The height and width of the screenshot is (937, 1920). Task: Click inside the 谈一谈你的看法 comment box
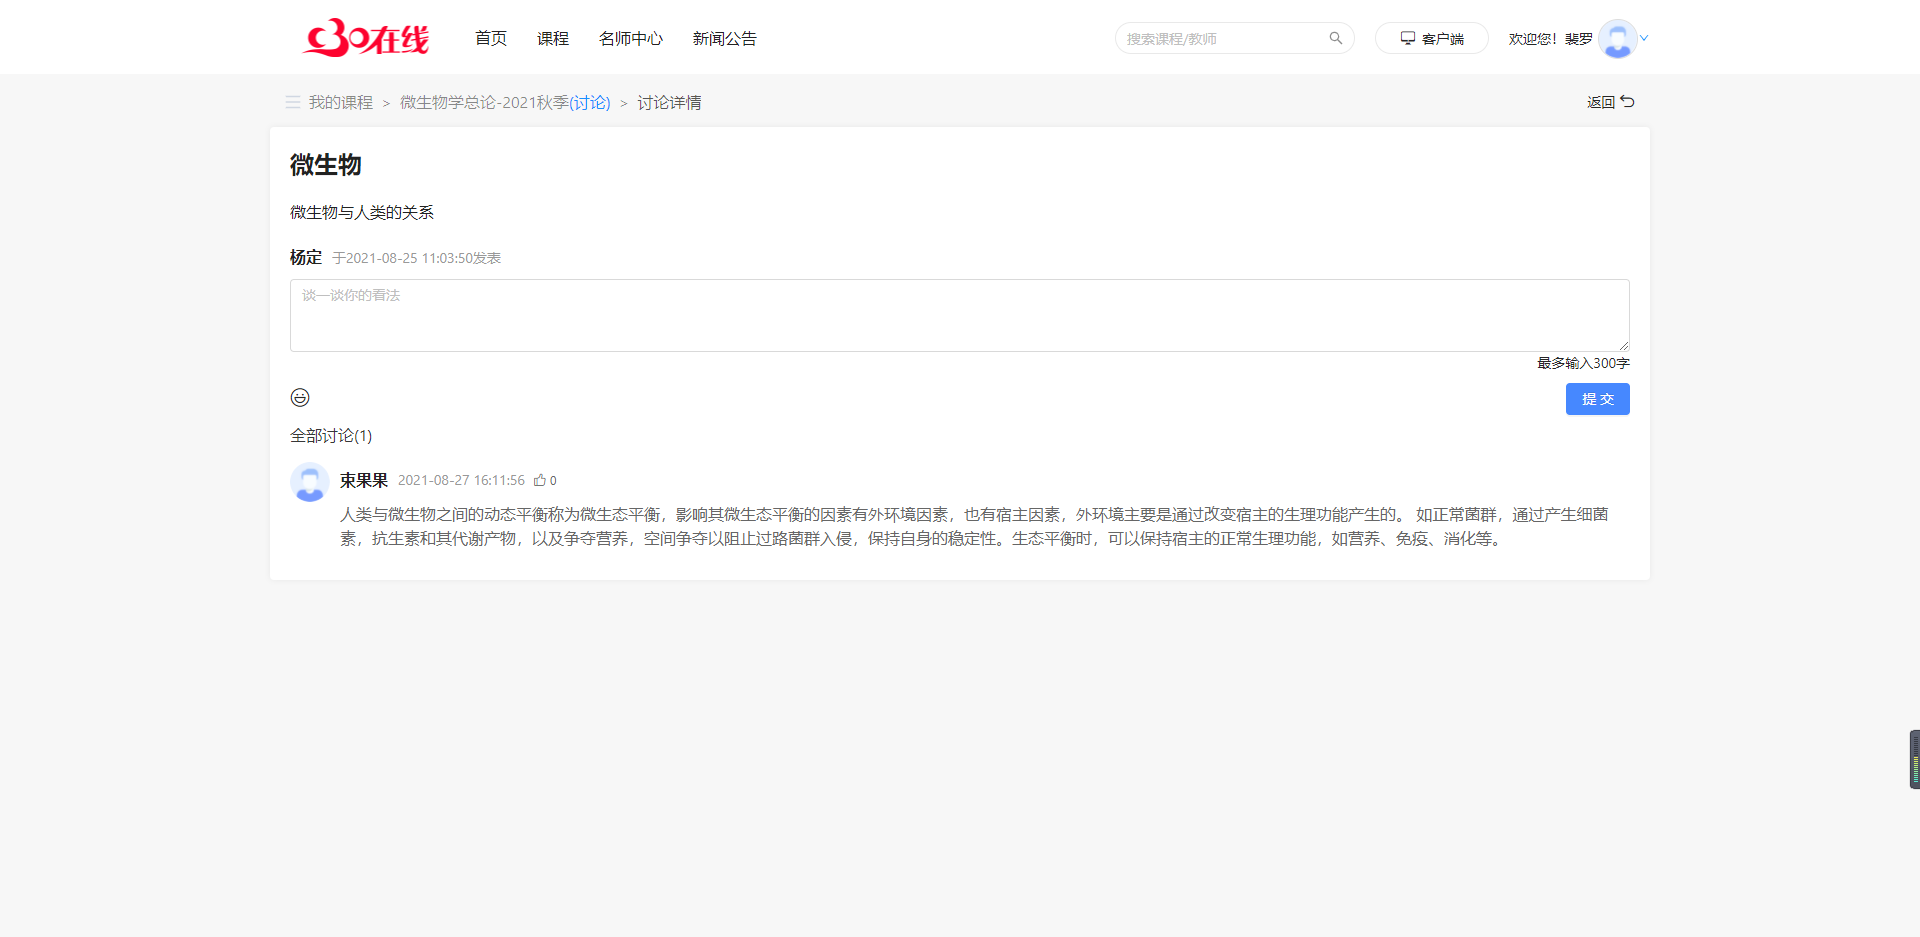[x=958, y=314]
